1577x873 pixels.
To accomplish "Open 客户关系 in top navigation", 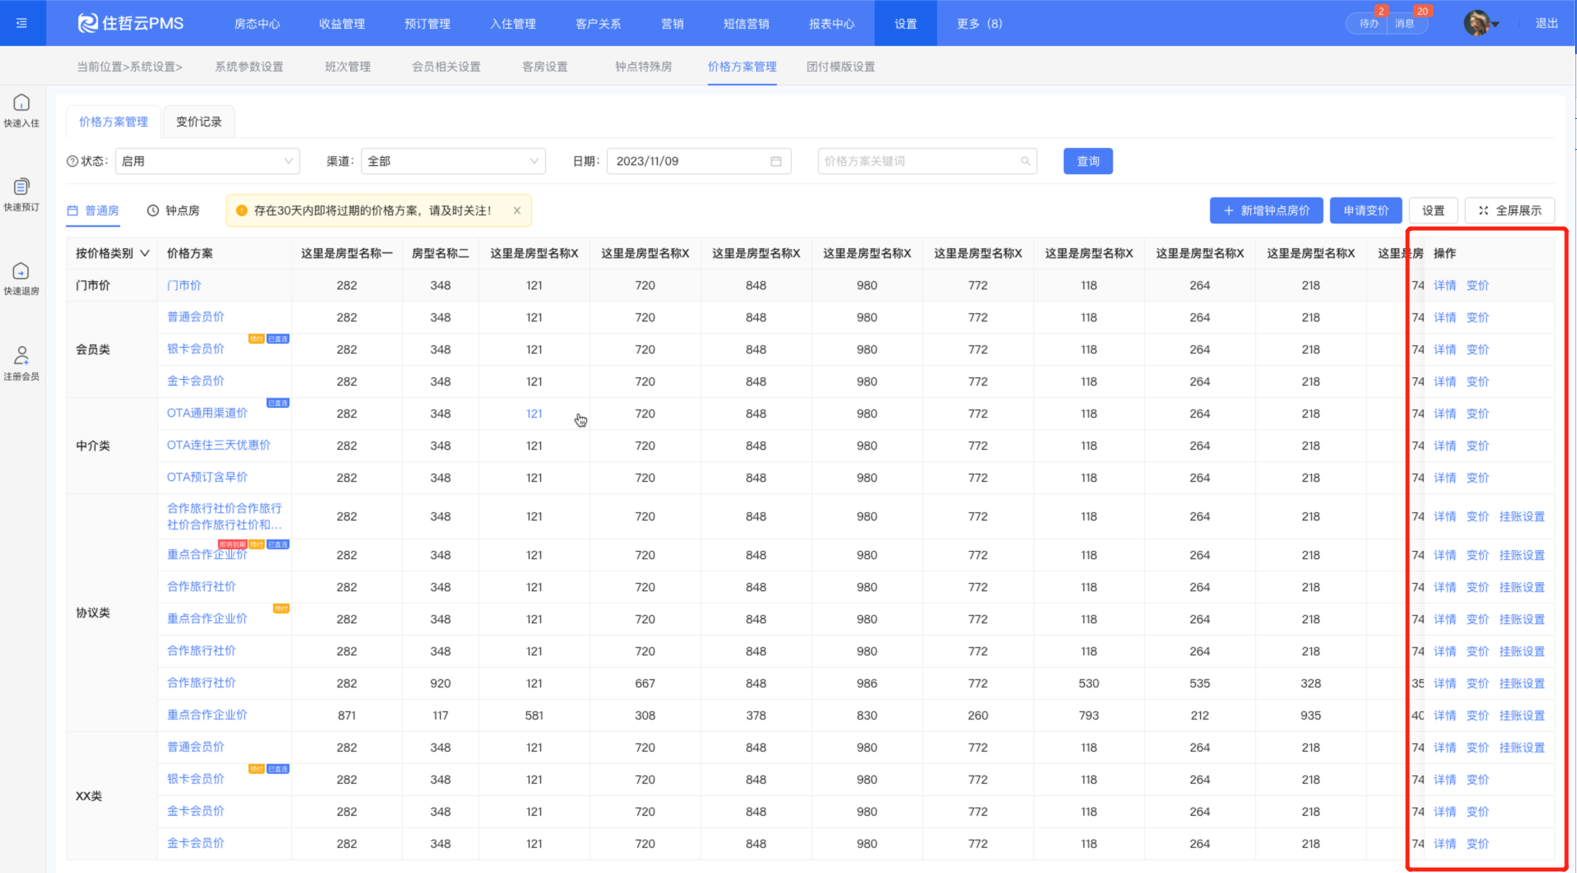I will (x=598, y=23).
